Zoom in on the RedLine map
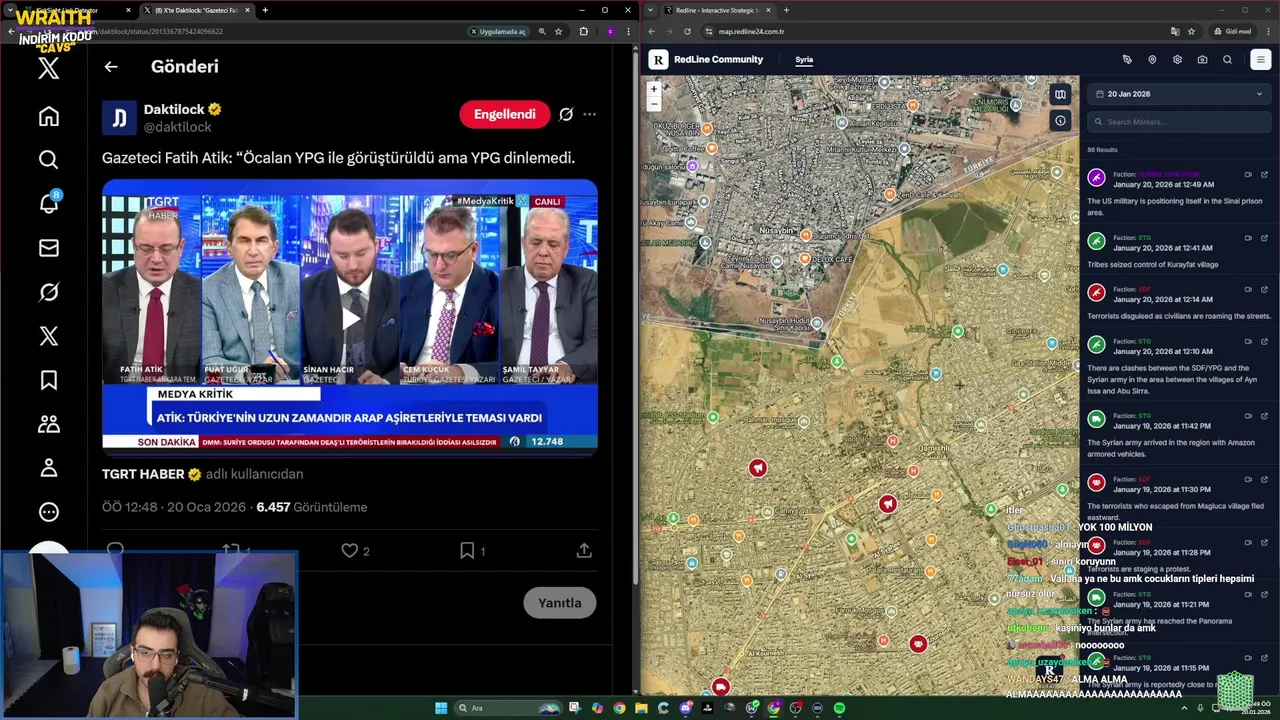The image size is (1280, 720). [x=654, y=89]
